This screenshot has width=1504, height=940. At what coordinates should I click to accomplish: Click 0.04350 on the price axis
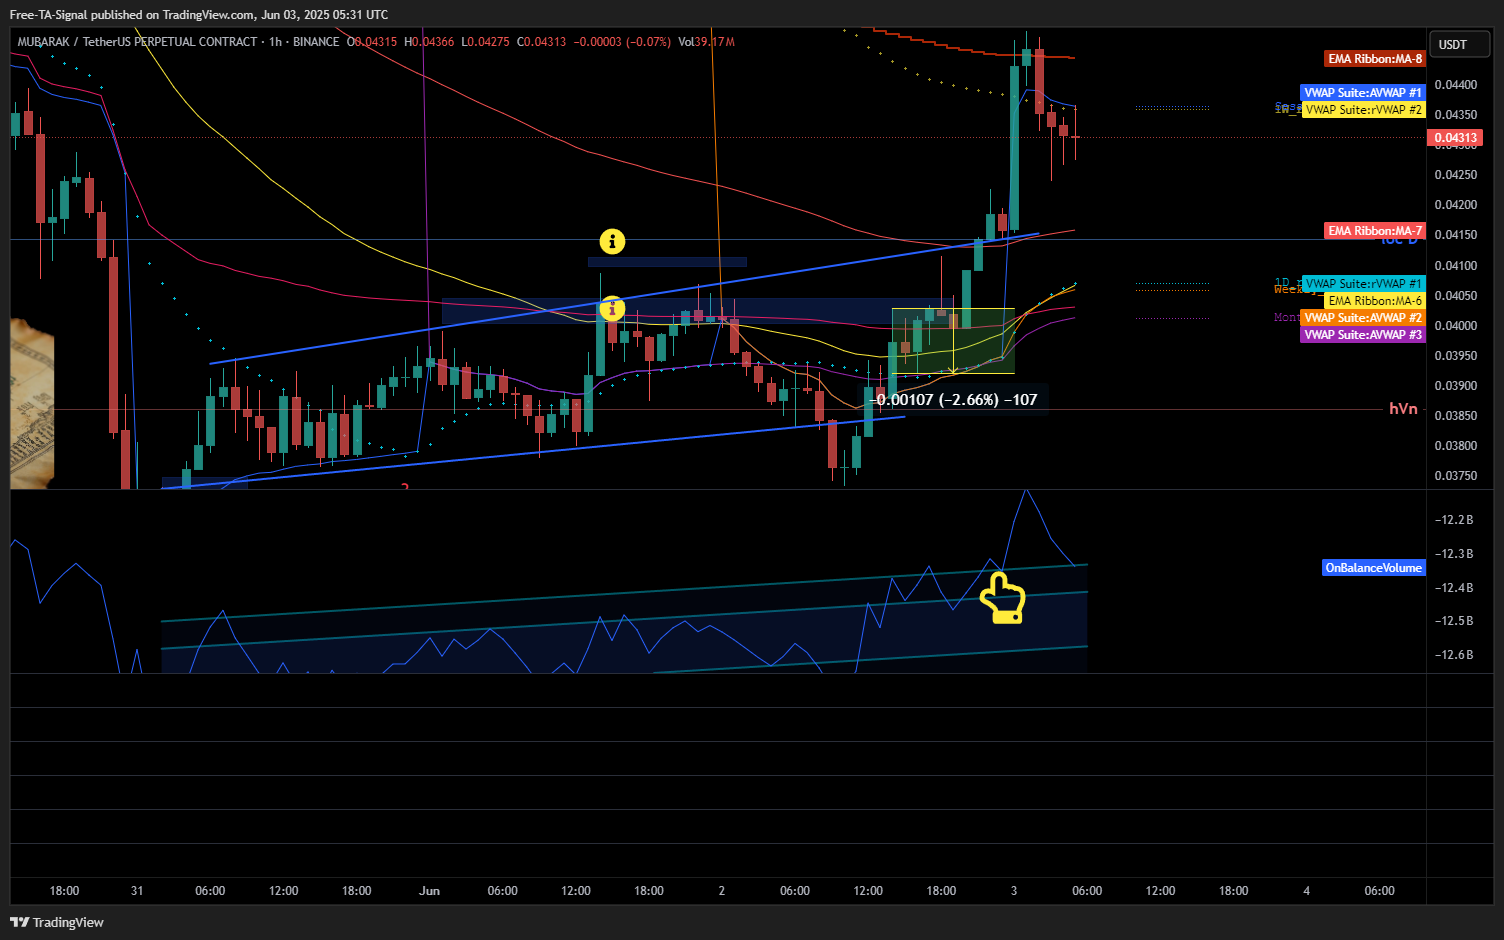pyautogui.click(x=1455, y=115)
